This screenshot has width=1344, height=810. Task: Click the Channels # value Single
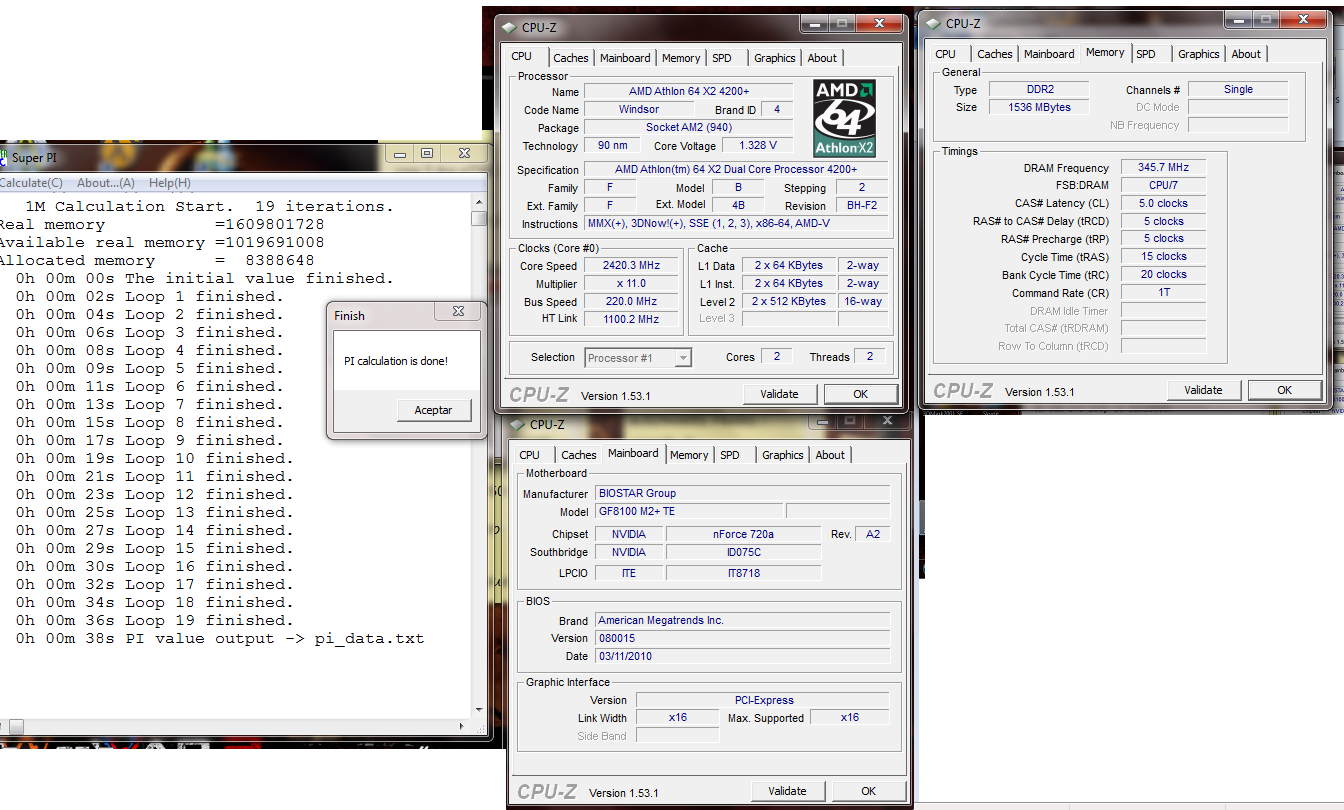pos(1238,89)
